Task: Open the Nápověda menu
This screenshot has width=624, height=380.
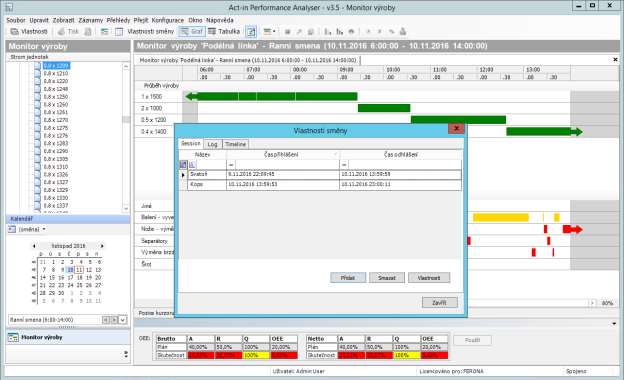Action: point(220,20)
